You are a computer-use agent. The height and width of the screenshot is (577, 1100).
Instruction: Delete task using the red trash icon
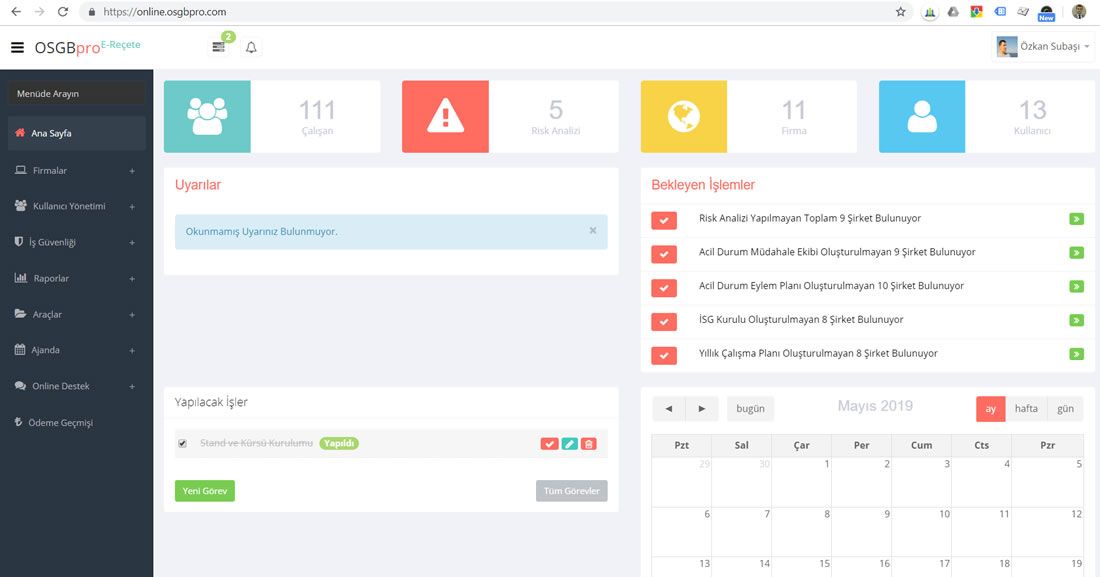(x=588, y=443)
